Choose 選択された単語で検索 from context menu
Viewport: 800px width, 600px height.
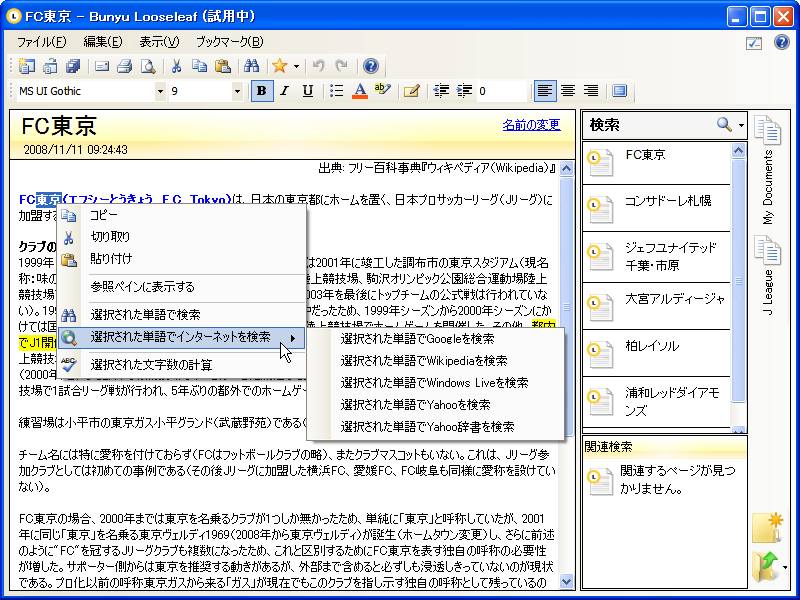(x=182, y=315)
